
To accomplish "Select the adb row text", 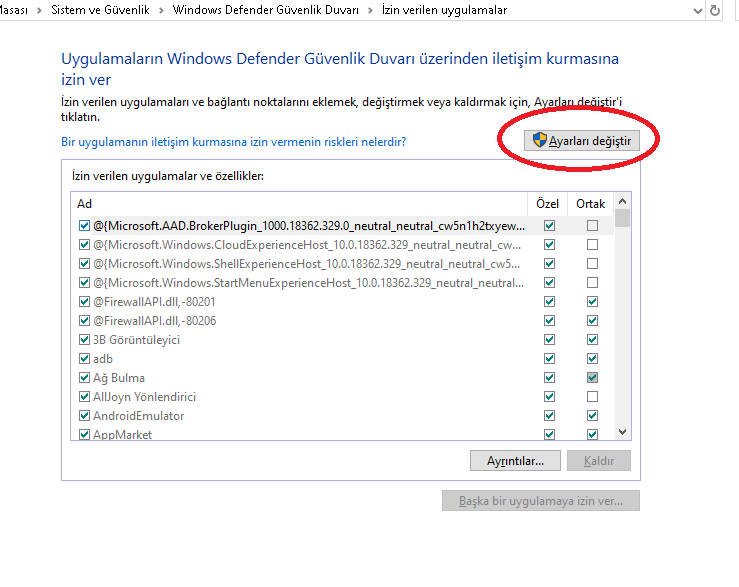I will click(x=103, y=359).
